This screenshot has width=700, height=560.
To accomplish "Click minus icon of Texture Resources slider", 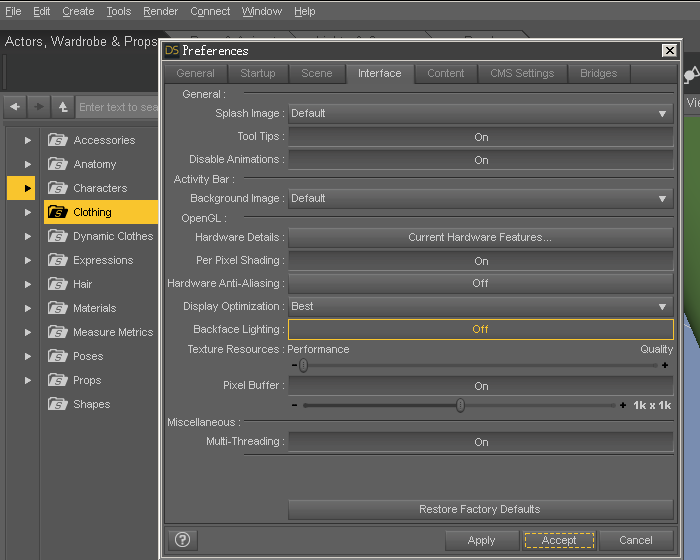I will coord(294,365).
